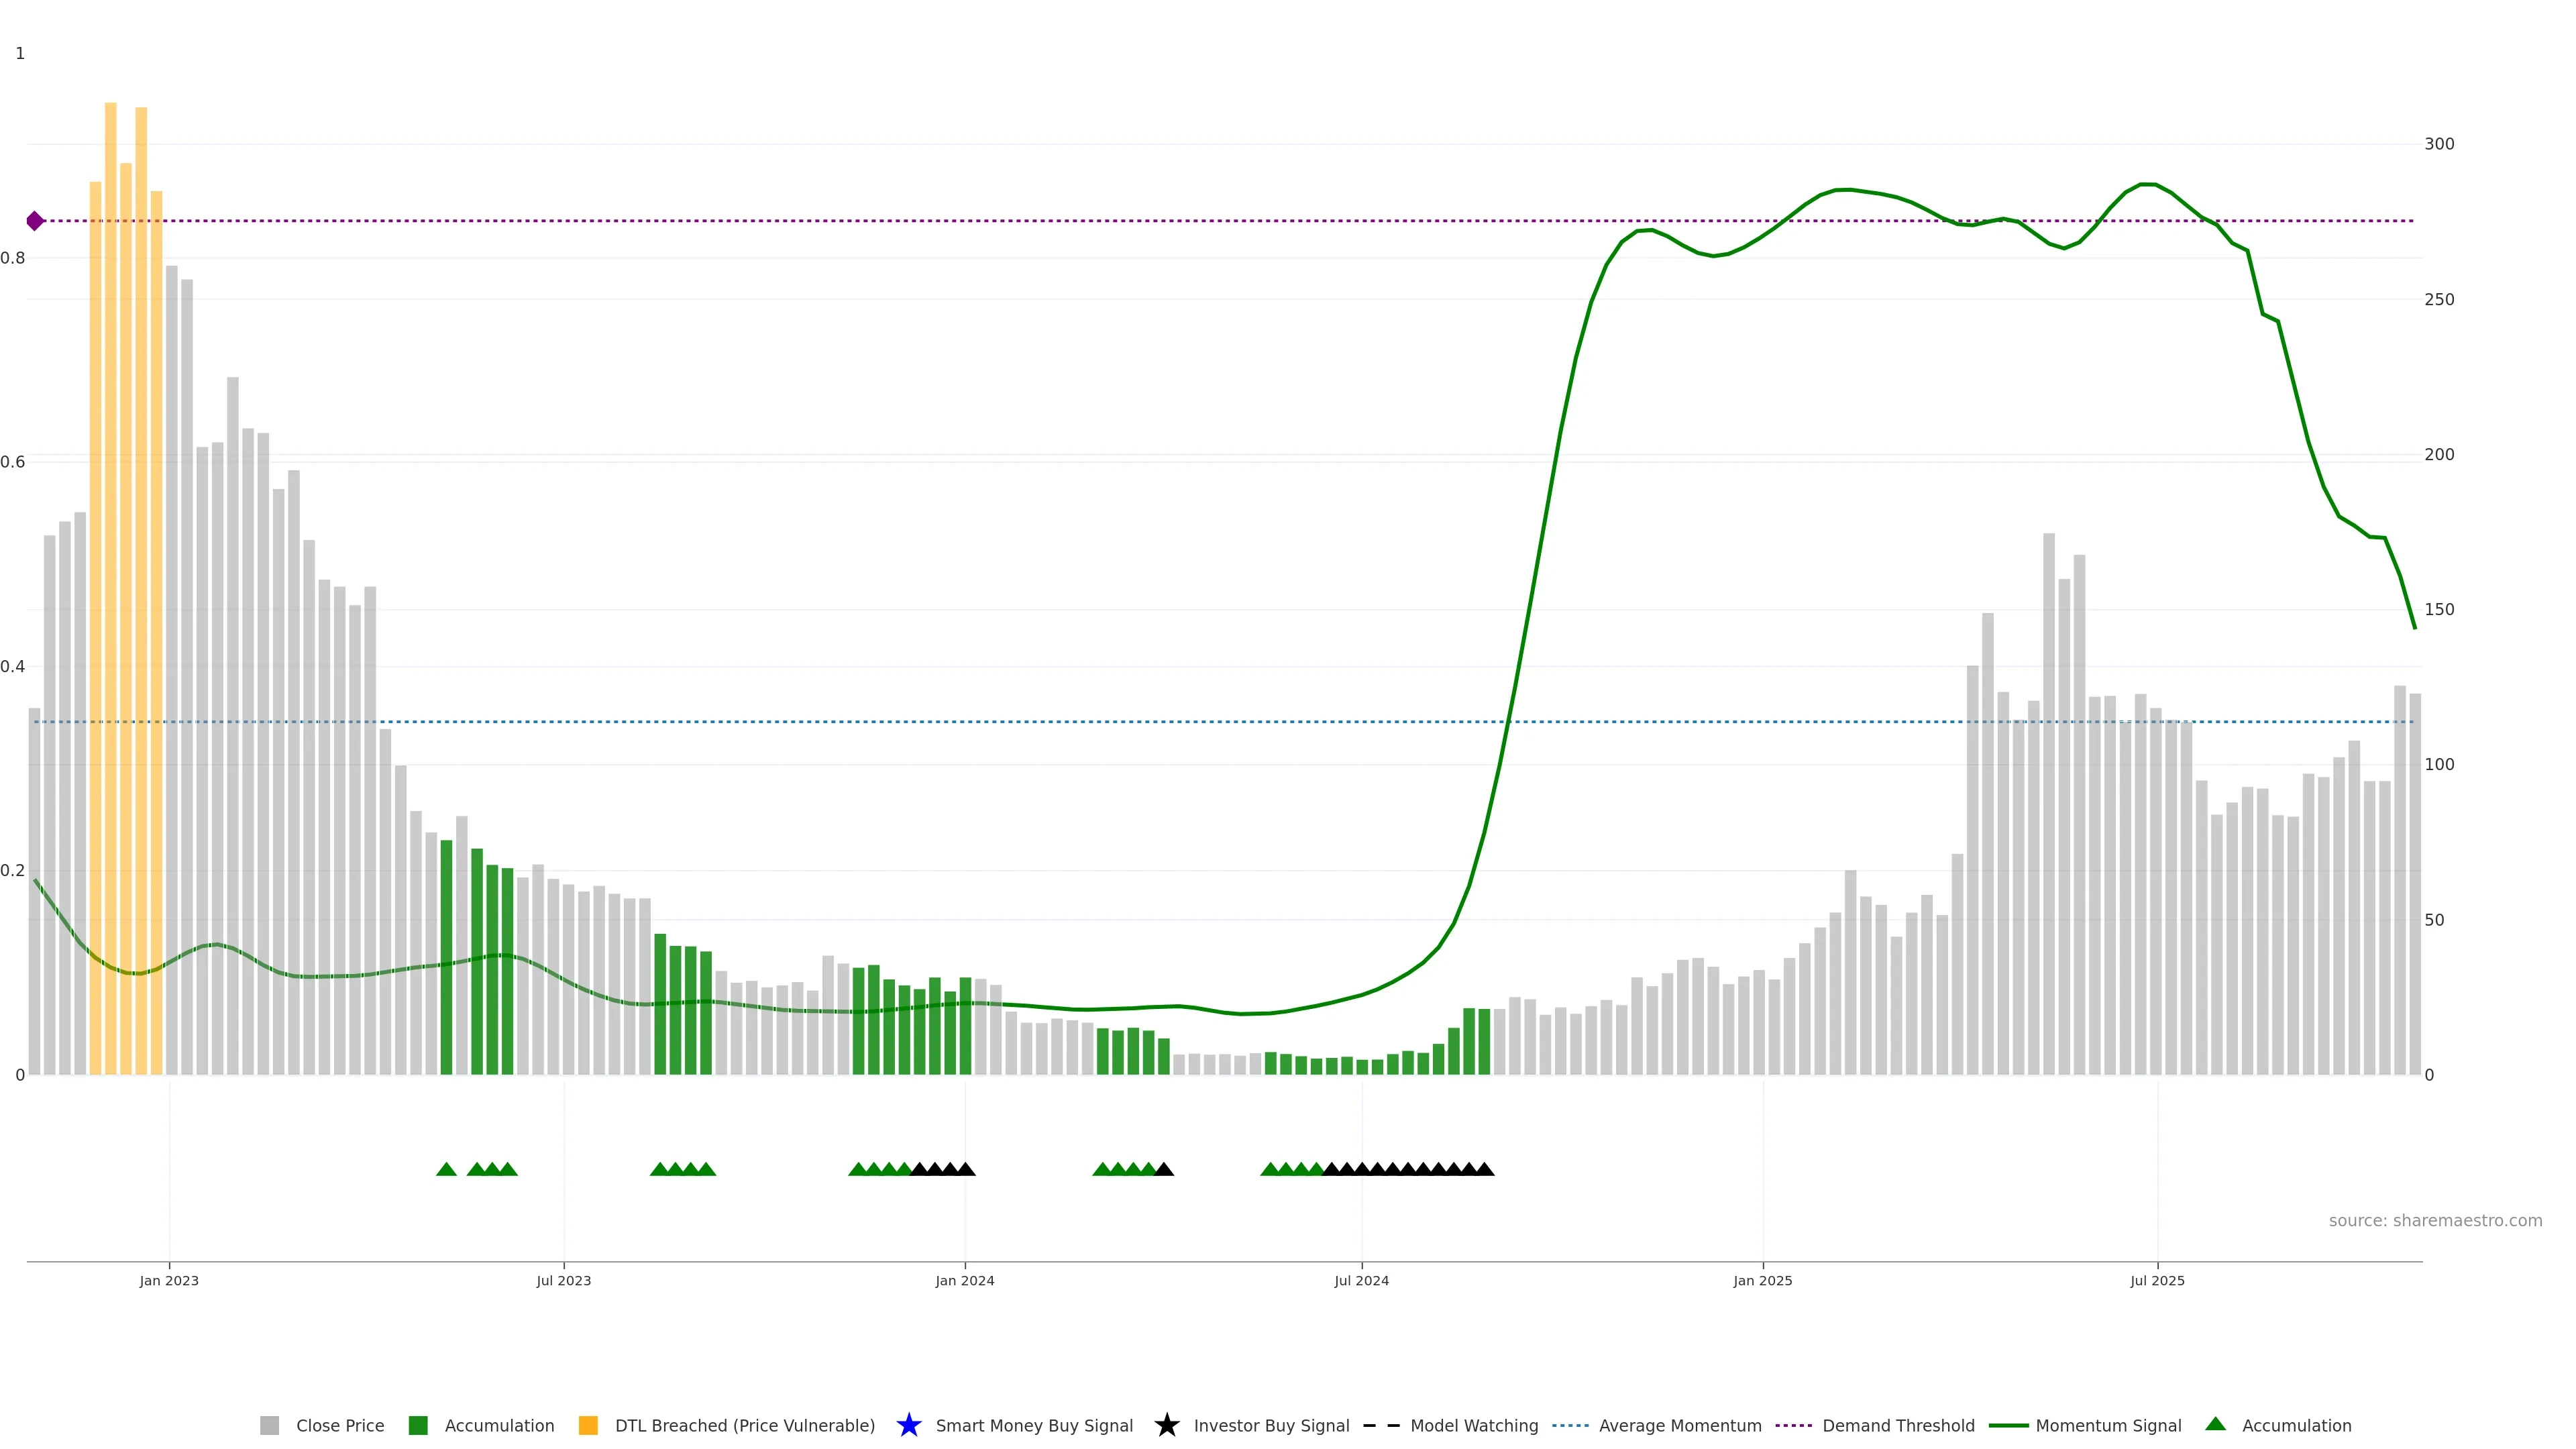Click the black Investor Buy Signal star
This screenshot has height=1449, width=2576.
point(1166,1425)
